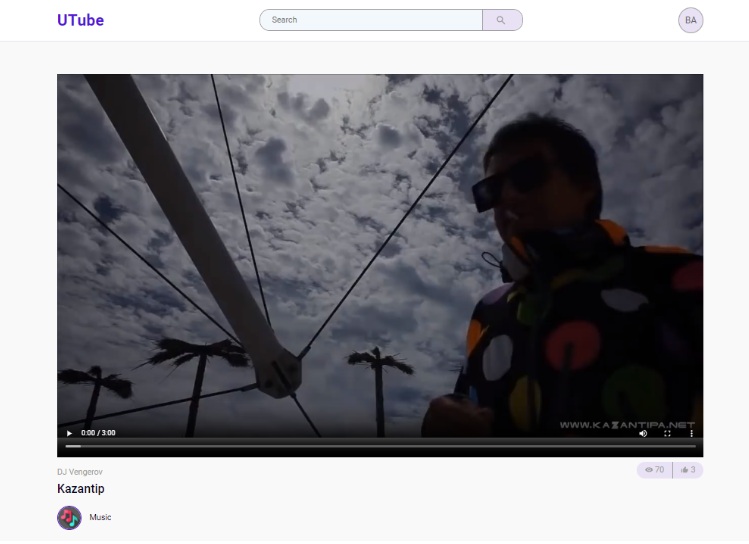The image size is (749, 544).
Task: Go to the UTube home logo
Action: (x=80, y=20)
